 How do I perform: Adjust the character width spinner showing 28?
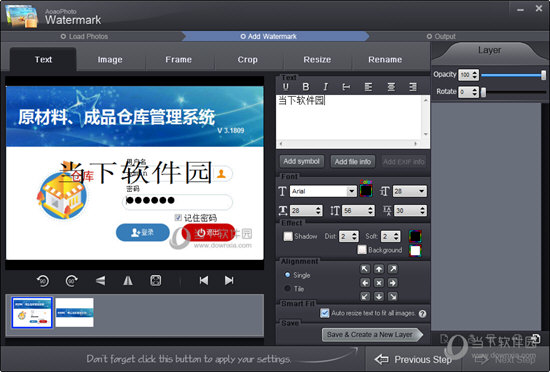coord(306,210)
